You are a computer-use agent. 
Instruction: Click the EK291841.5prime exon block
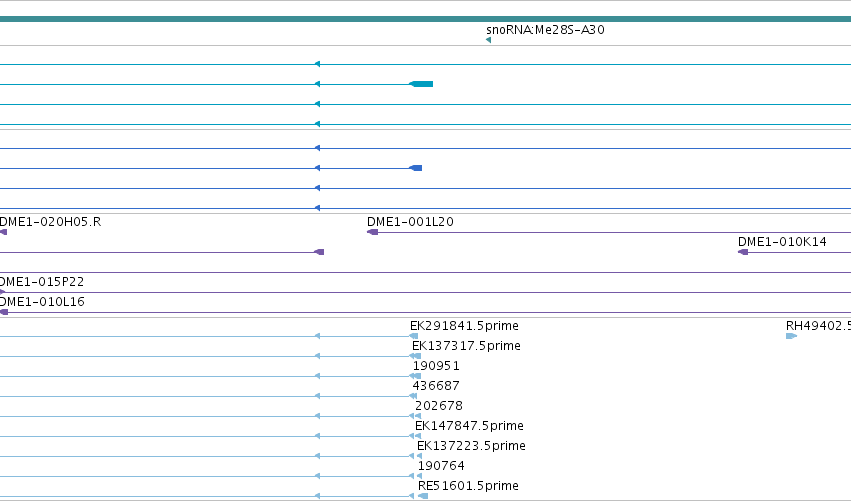pos(414,336)
